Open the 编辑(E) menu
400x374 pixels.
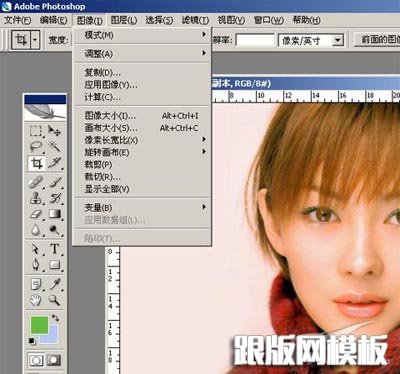pyautogui.click(x=53, y=20)
